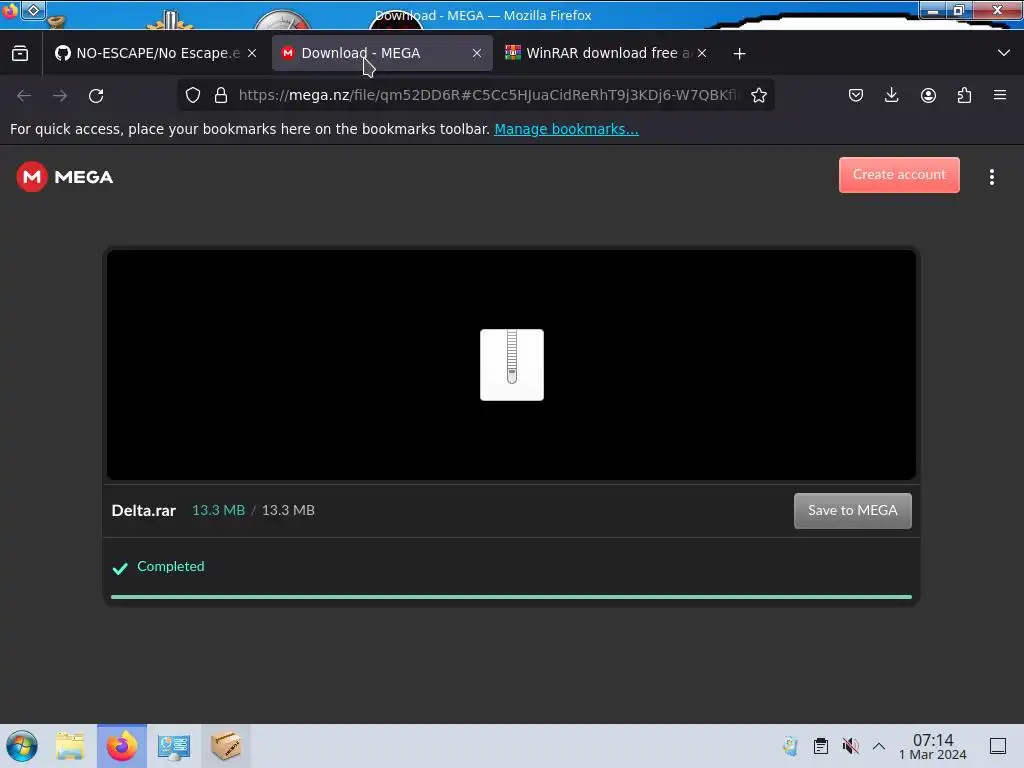Open Windows Start menu orb

point(22,746)
